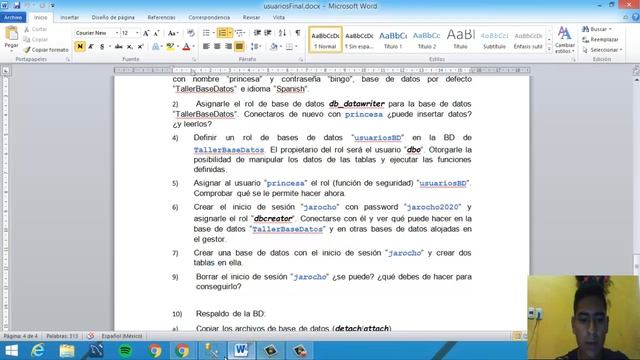Open the Archivo tab
This screenshot has width=640, height=360.
13,18
